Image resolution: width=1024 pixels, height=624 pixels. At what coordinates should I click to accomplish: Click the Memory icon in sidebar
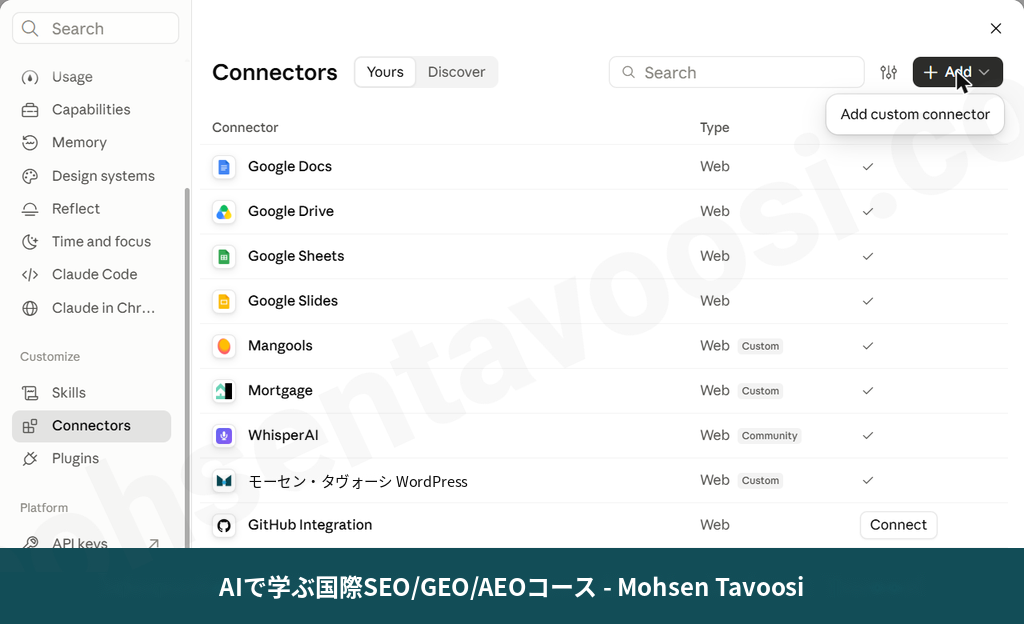point(30,143)
